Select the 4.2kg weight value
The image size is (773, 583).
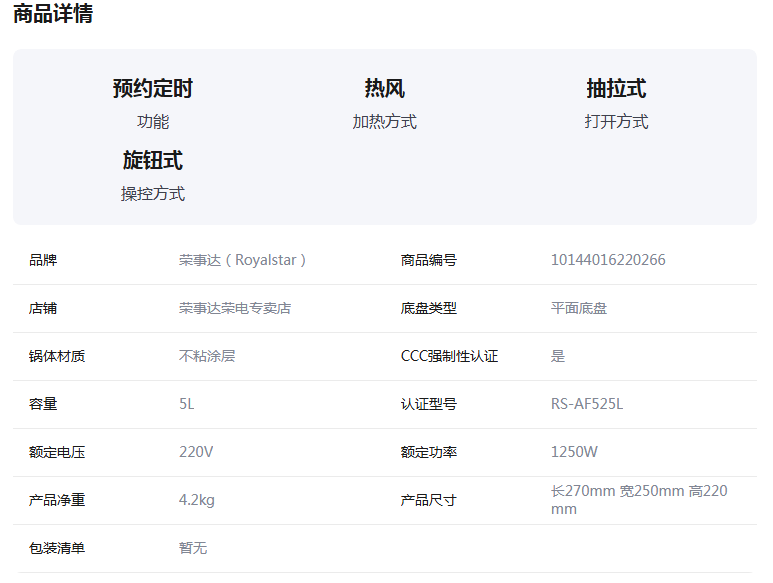(197, 500)
